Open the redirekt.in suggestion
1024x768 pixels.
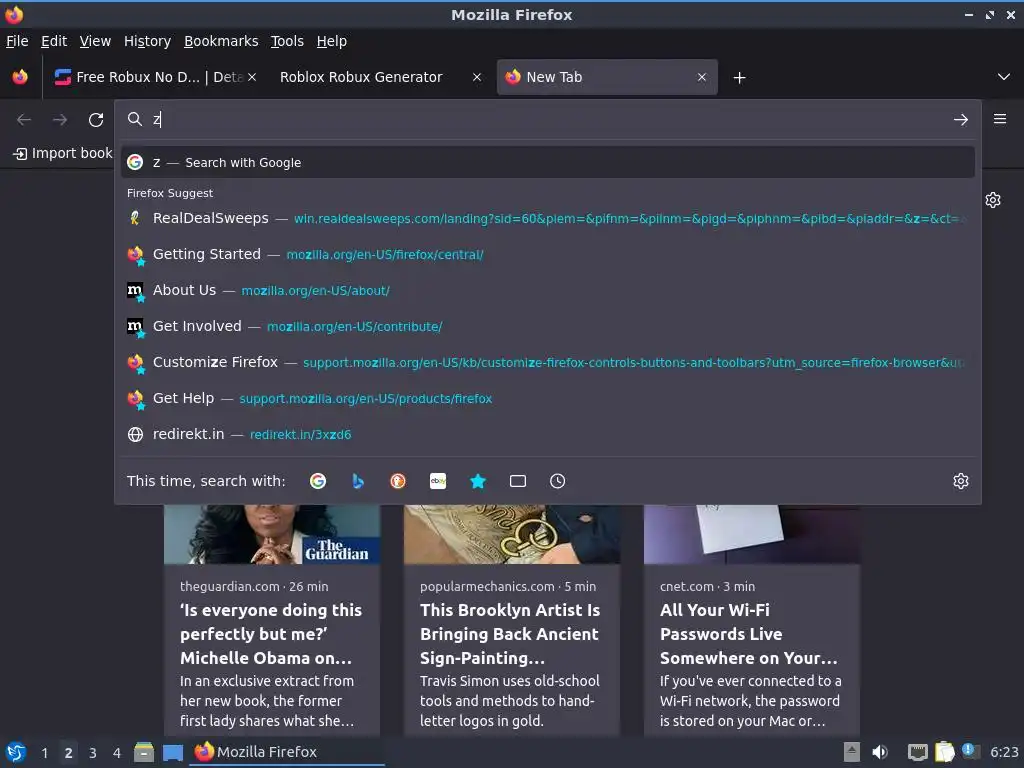pyautogui.click(x=547, y=434)
